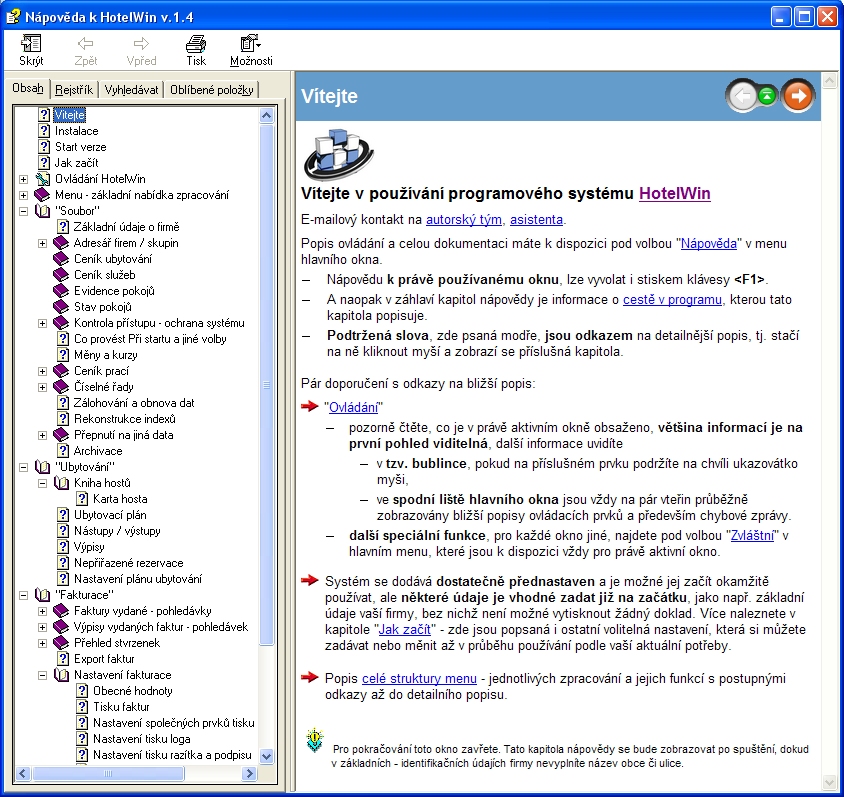Screen dimensions: 844x797
Task: Expand Přepnutí na jiná data node
Action: click(43, 435)
